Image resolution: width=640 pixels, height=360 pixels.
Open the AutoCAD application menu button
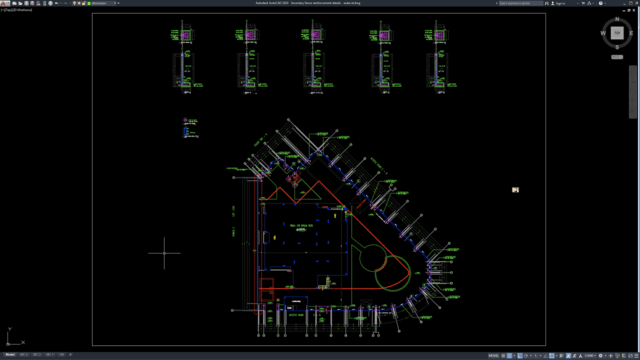(5, 3)
